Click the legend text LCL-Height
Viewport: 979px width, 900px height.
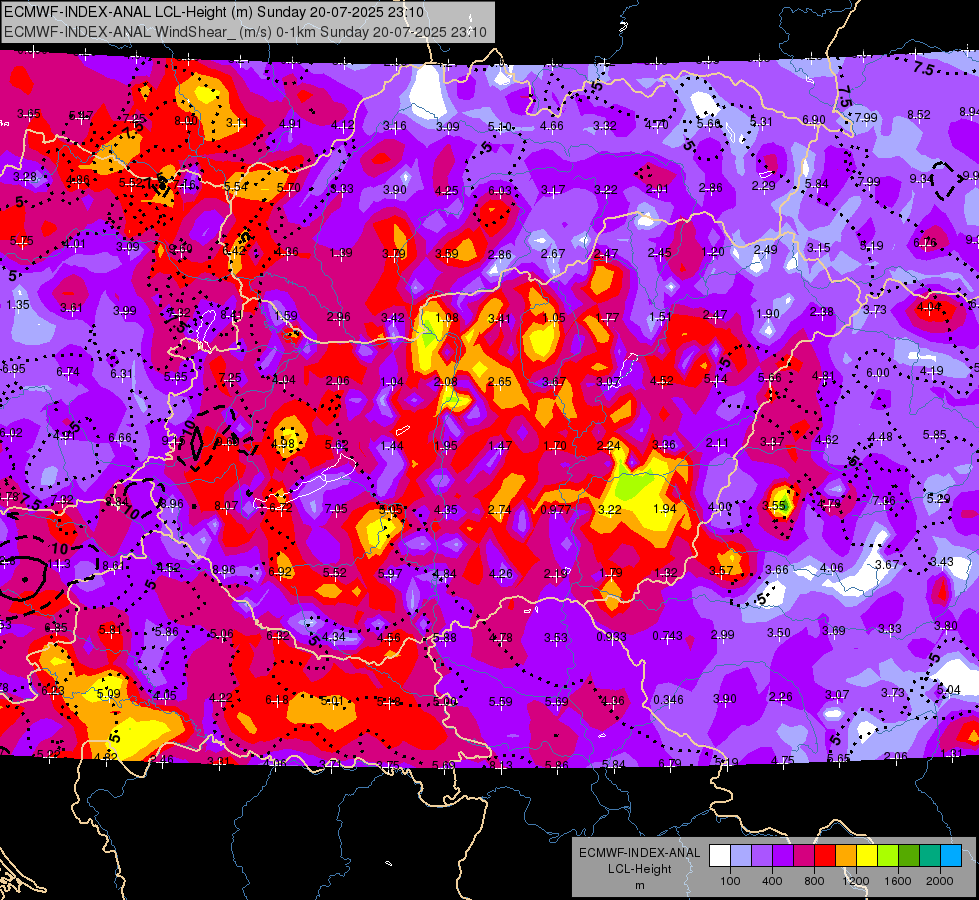[x=639, y=869]
